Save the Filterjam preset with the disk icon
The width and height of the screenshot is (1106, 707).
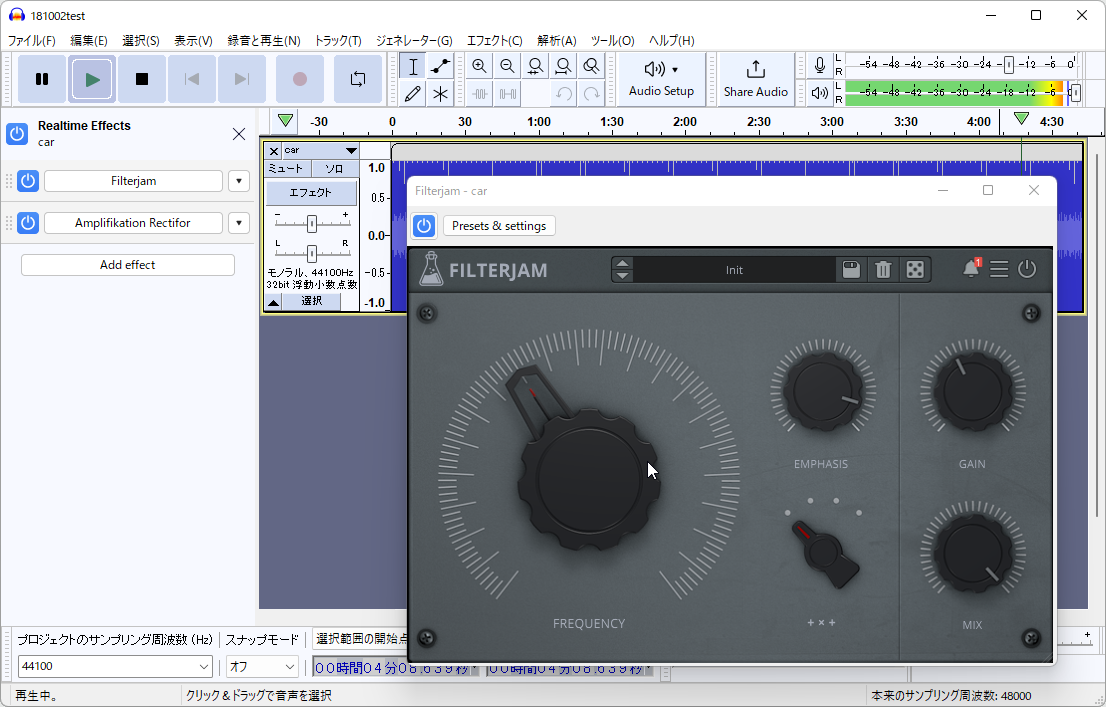click(x=850, y=269)
